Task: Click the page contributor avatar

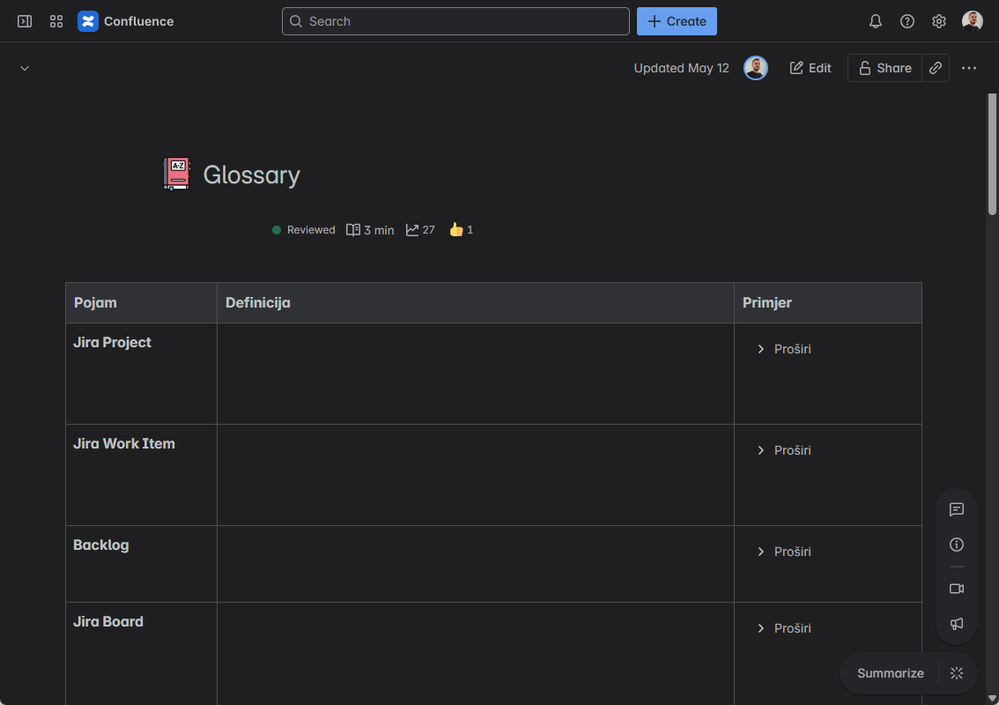Action: (x=756, y=68)
